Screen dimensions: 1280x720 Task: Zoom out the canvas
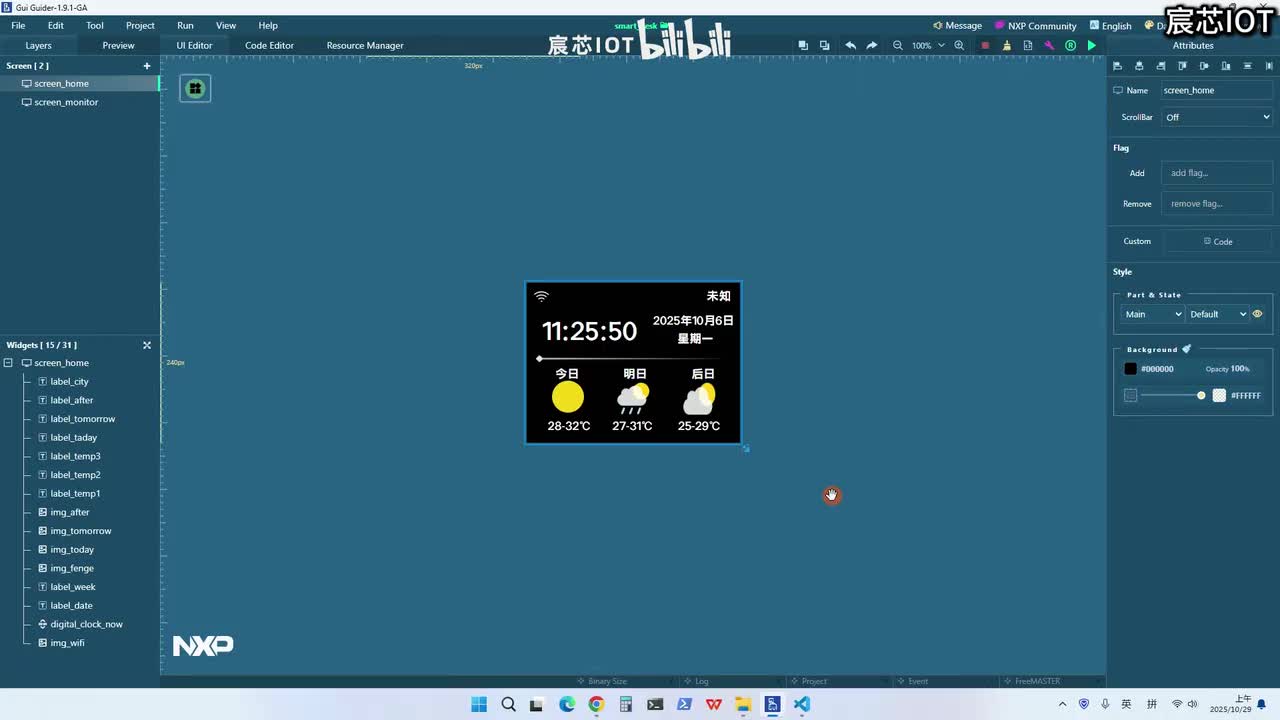point(897,45)
